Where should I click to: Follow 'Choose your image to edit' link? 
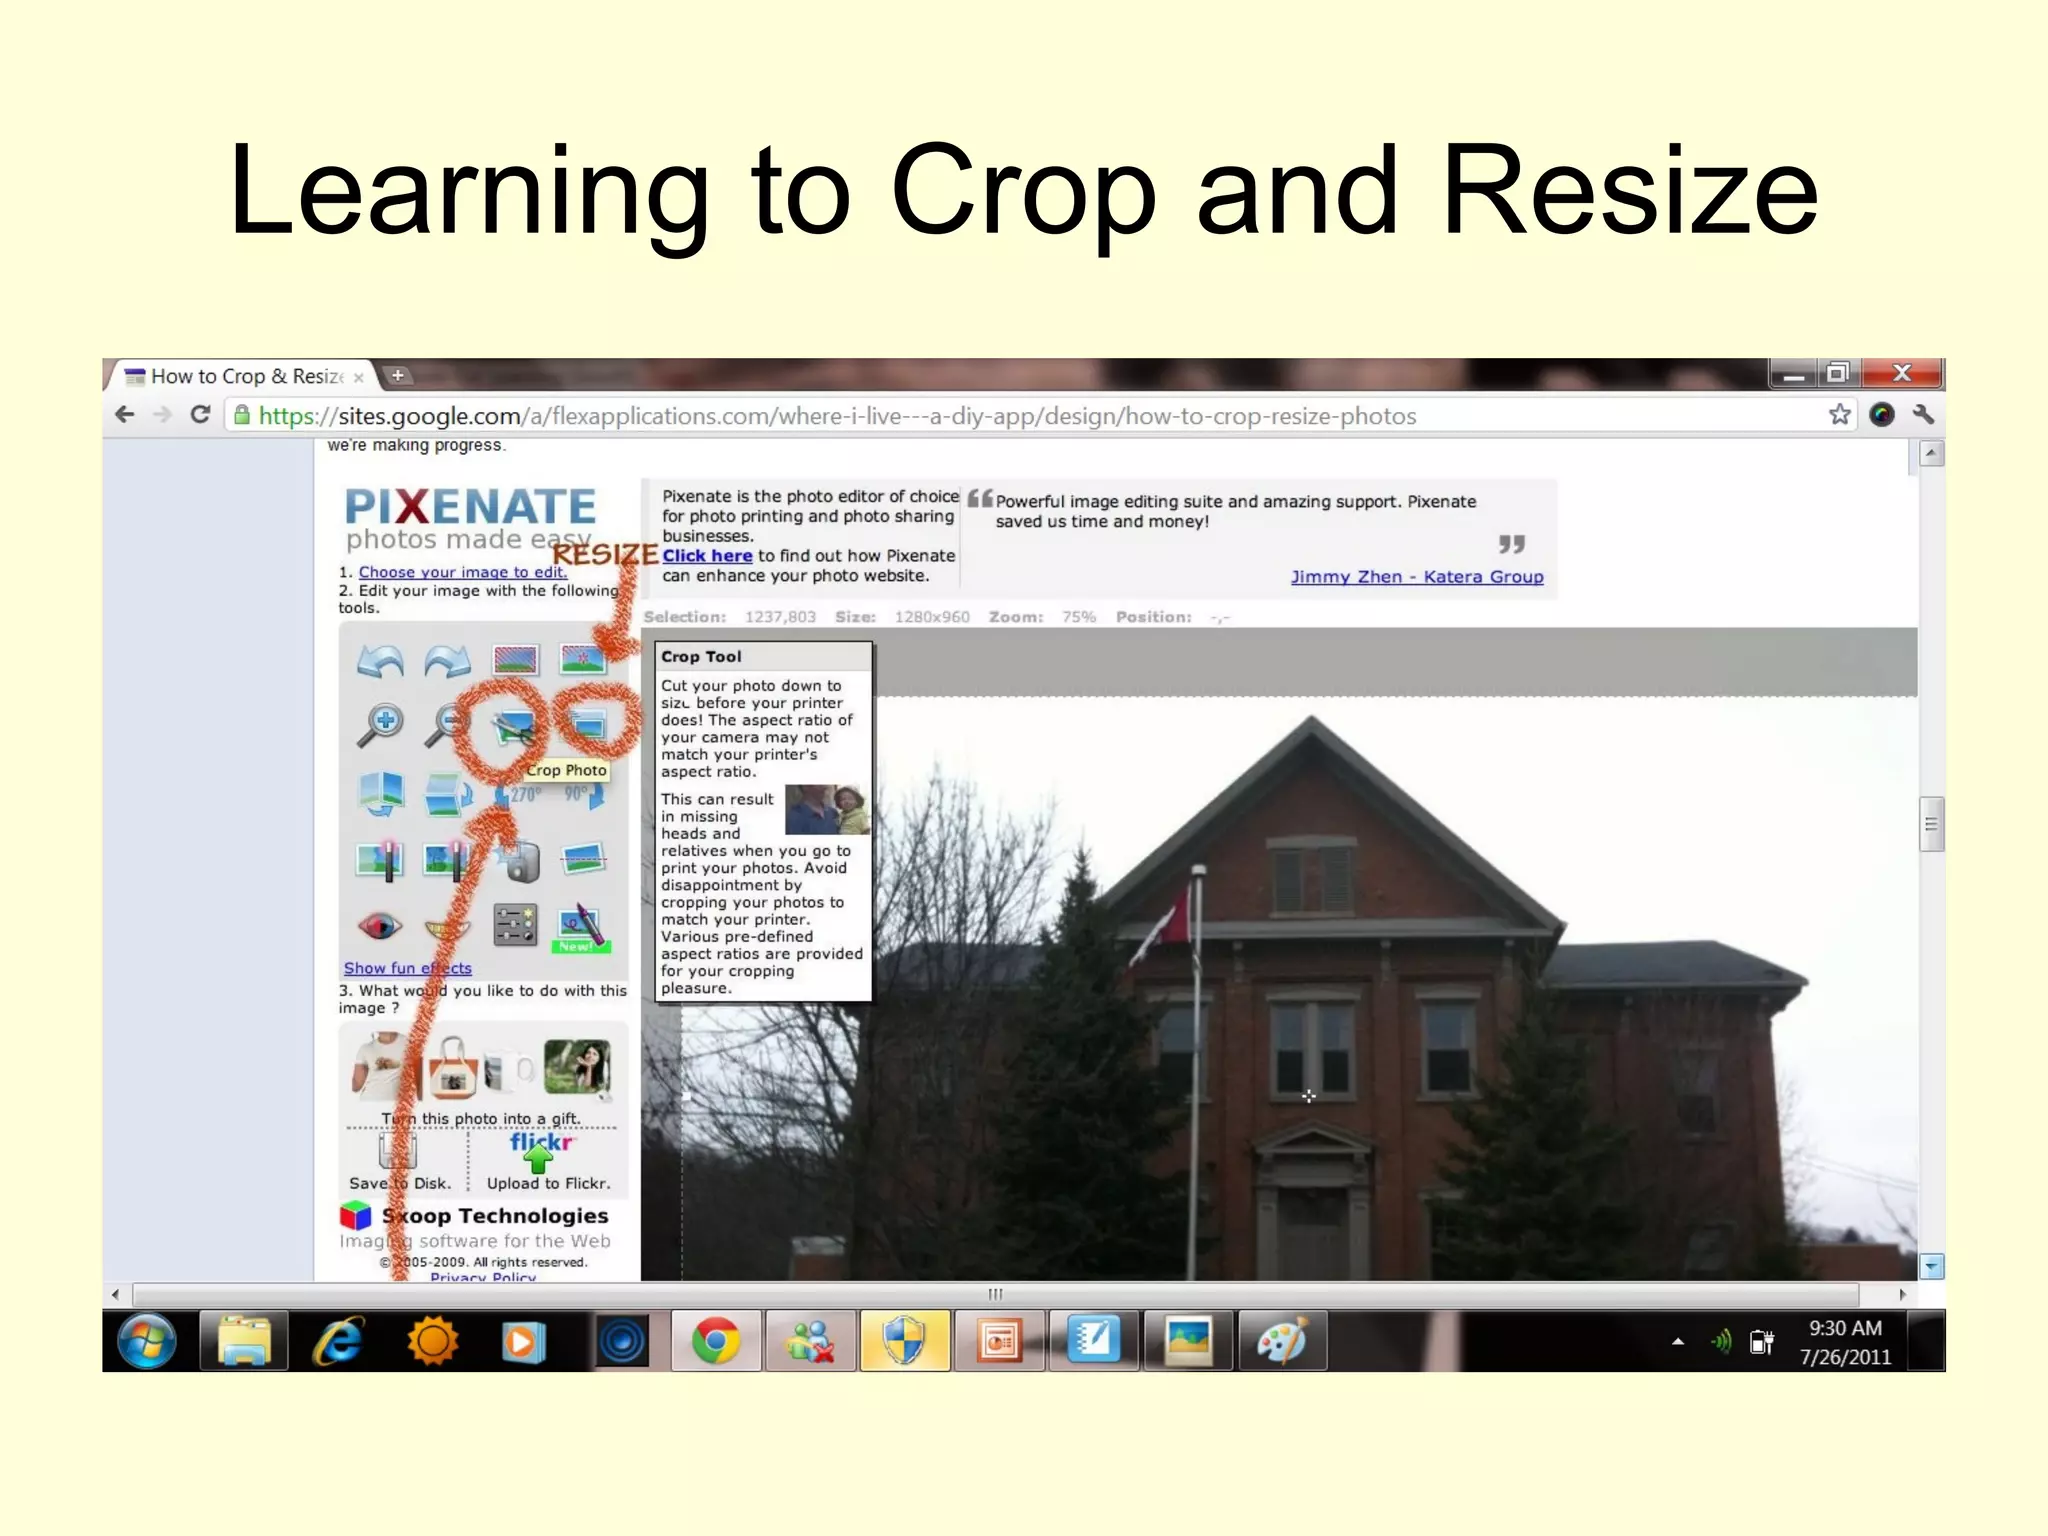click(462, 572)
